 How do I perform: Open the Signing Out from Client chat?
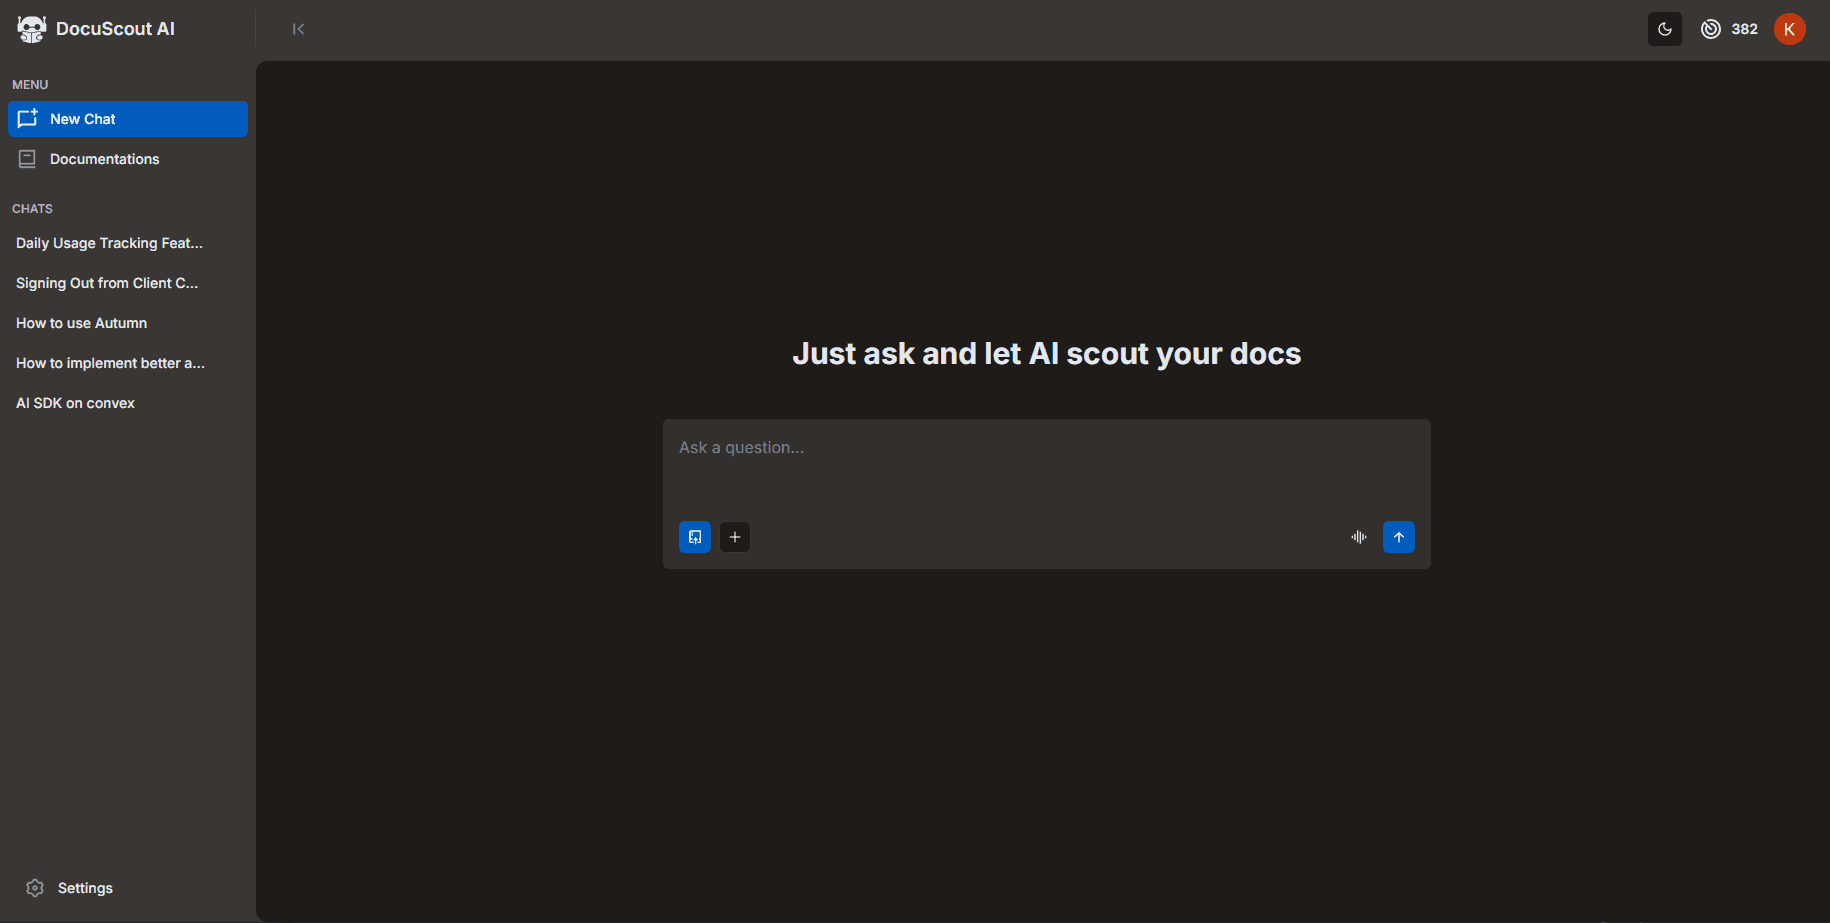click(107, 283)
